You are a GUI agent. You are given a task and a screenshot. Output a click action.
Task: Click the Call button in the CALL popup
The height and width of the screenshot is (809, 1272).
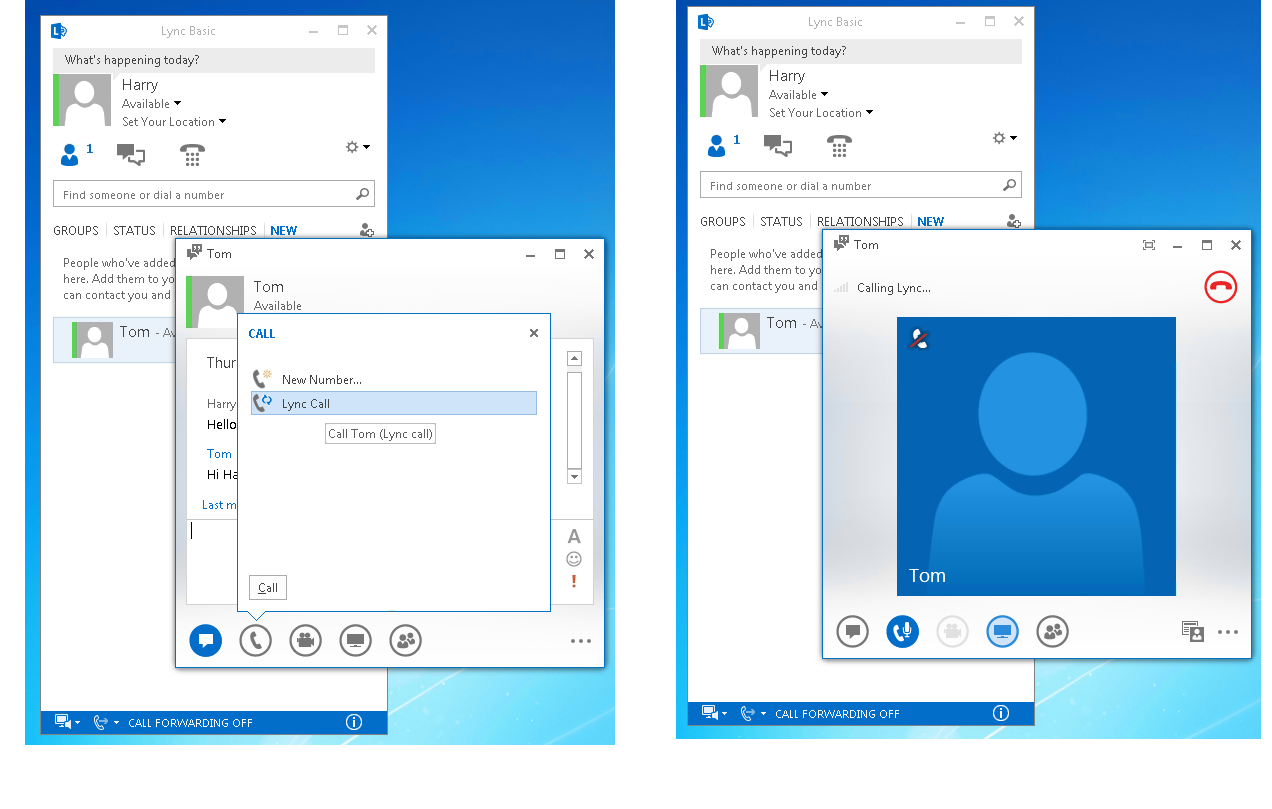click(268, 588)
